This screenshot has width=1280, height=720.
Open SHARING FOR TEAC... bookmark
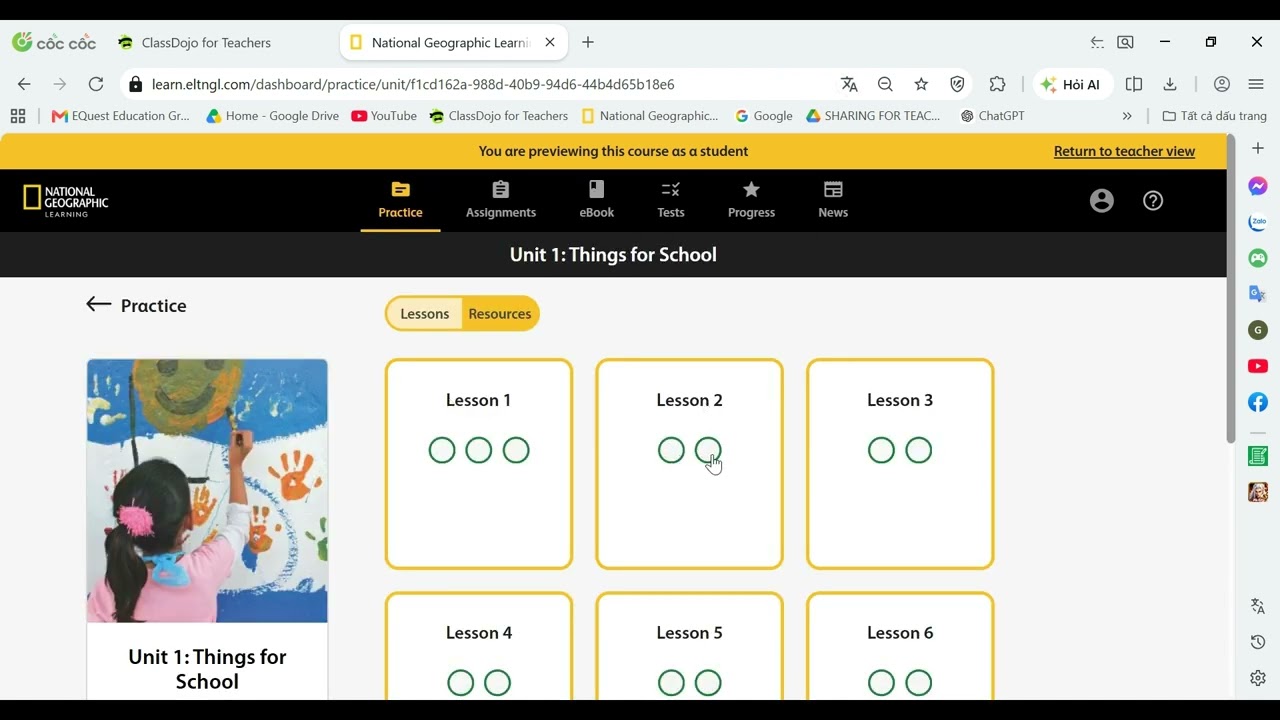coord(873,116)
